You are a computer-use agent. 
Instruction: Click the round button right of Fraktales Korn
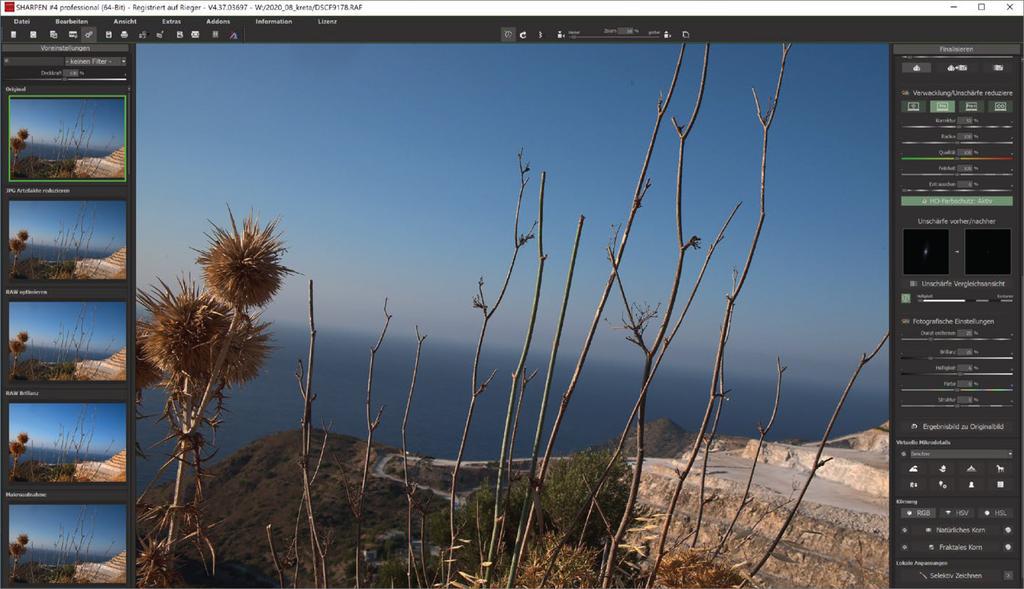pyautogui.click(x=1008, y=547)
